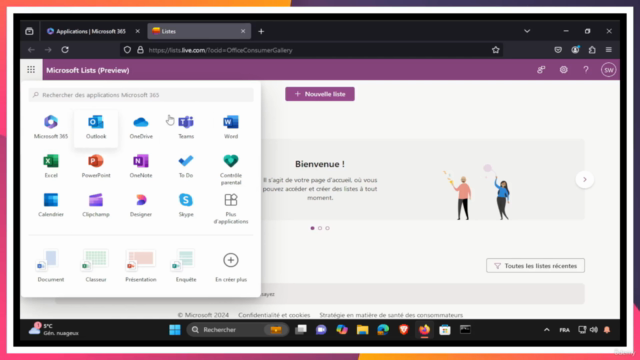
Task: Open OneDrive from the app launcher
Action: click(x=141, y=127)
